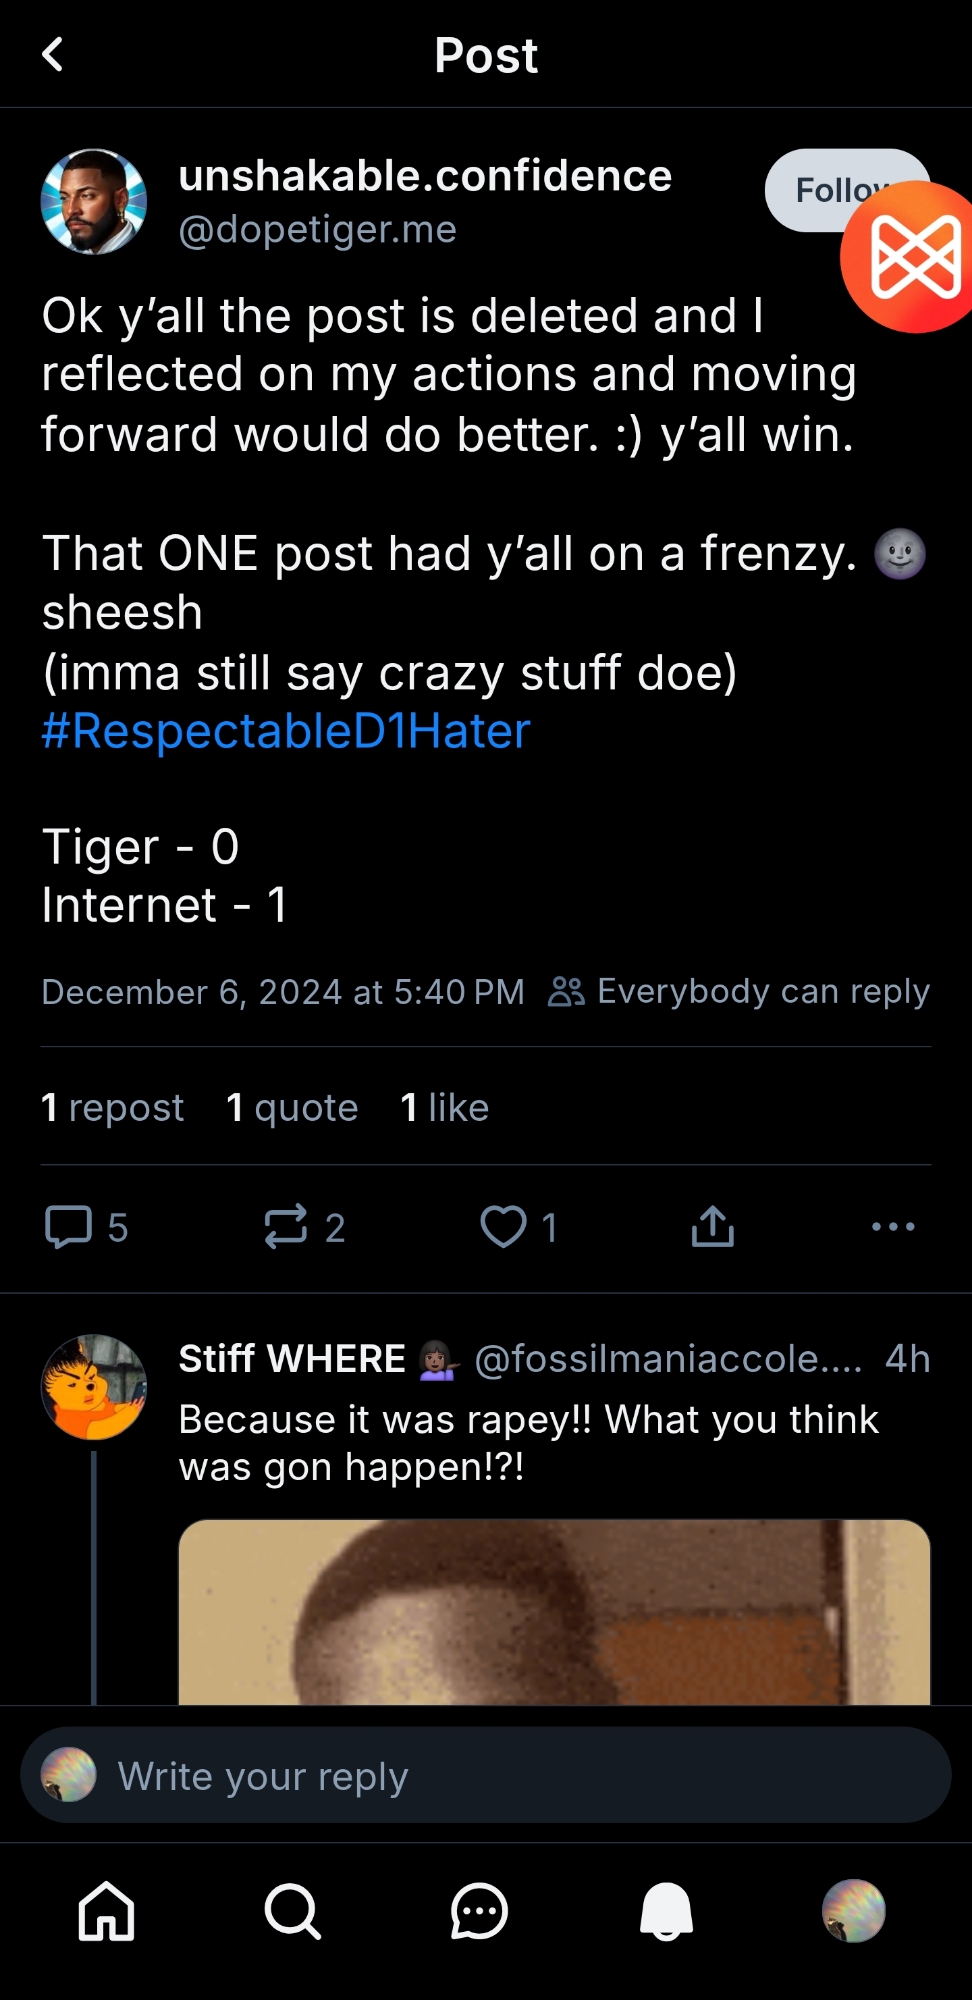972x2000 pixels.
Task: Tap the share upload icon
Action: tap(712, 1227)
